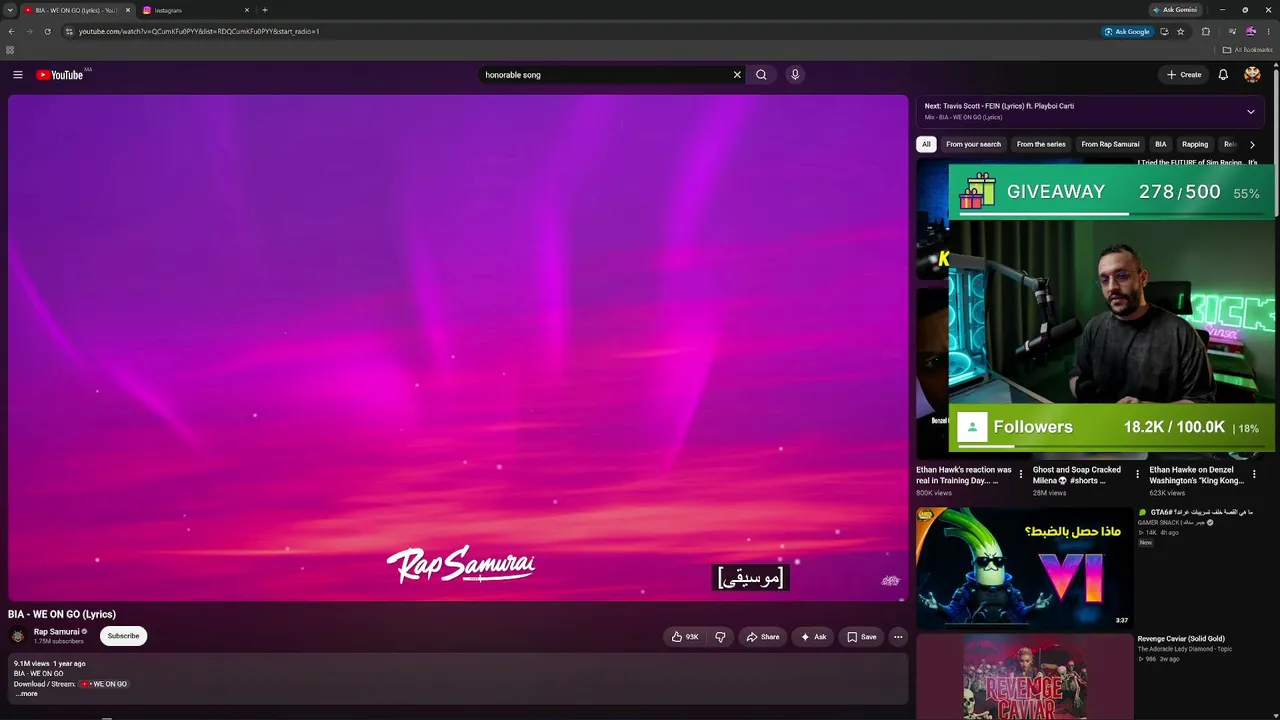Select the Rapping filter chip
Image resolution: width=1280 pixels, height=720 pixels.
(1195, 144)
